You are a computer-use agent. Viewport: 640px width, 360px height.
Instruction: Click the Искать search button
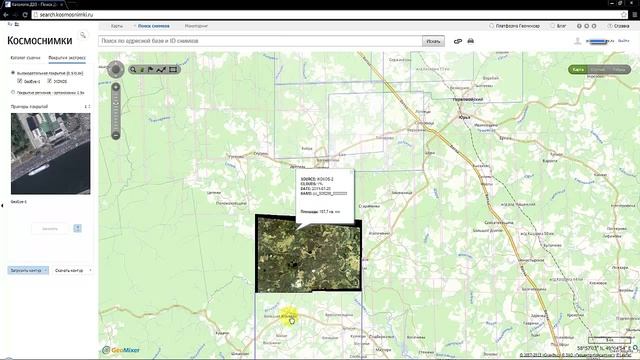pos(433,41)
